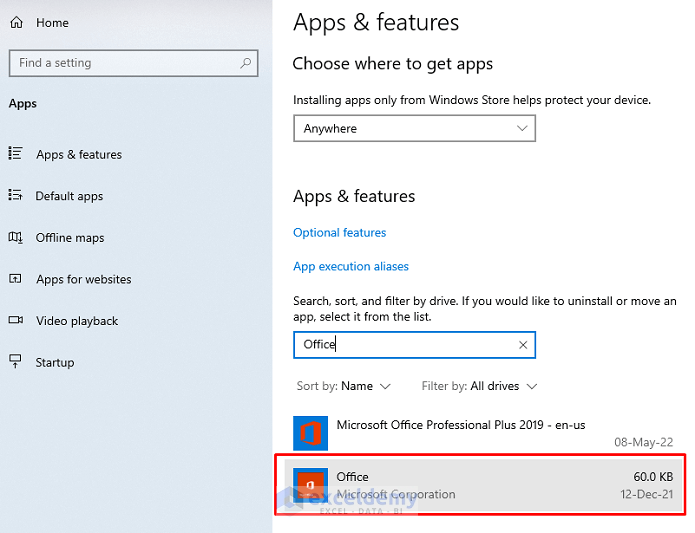Click the Office app tile icon
This screenshot has height=533, width=695.
(x=310, y=485)
